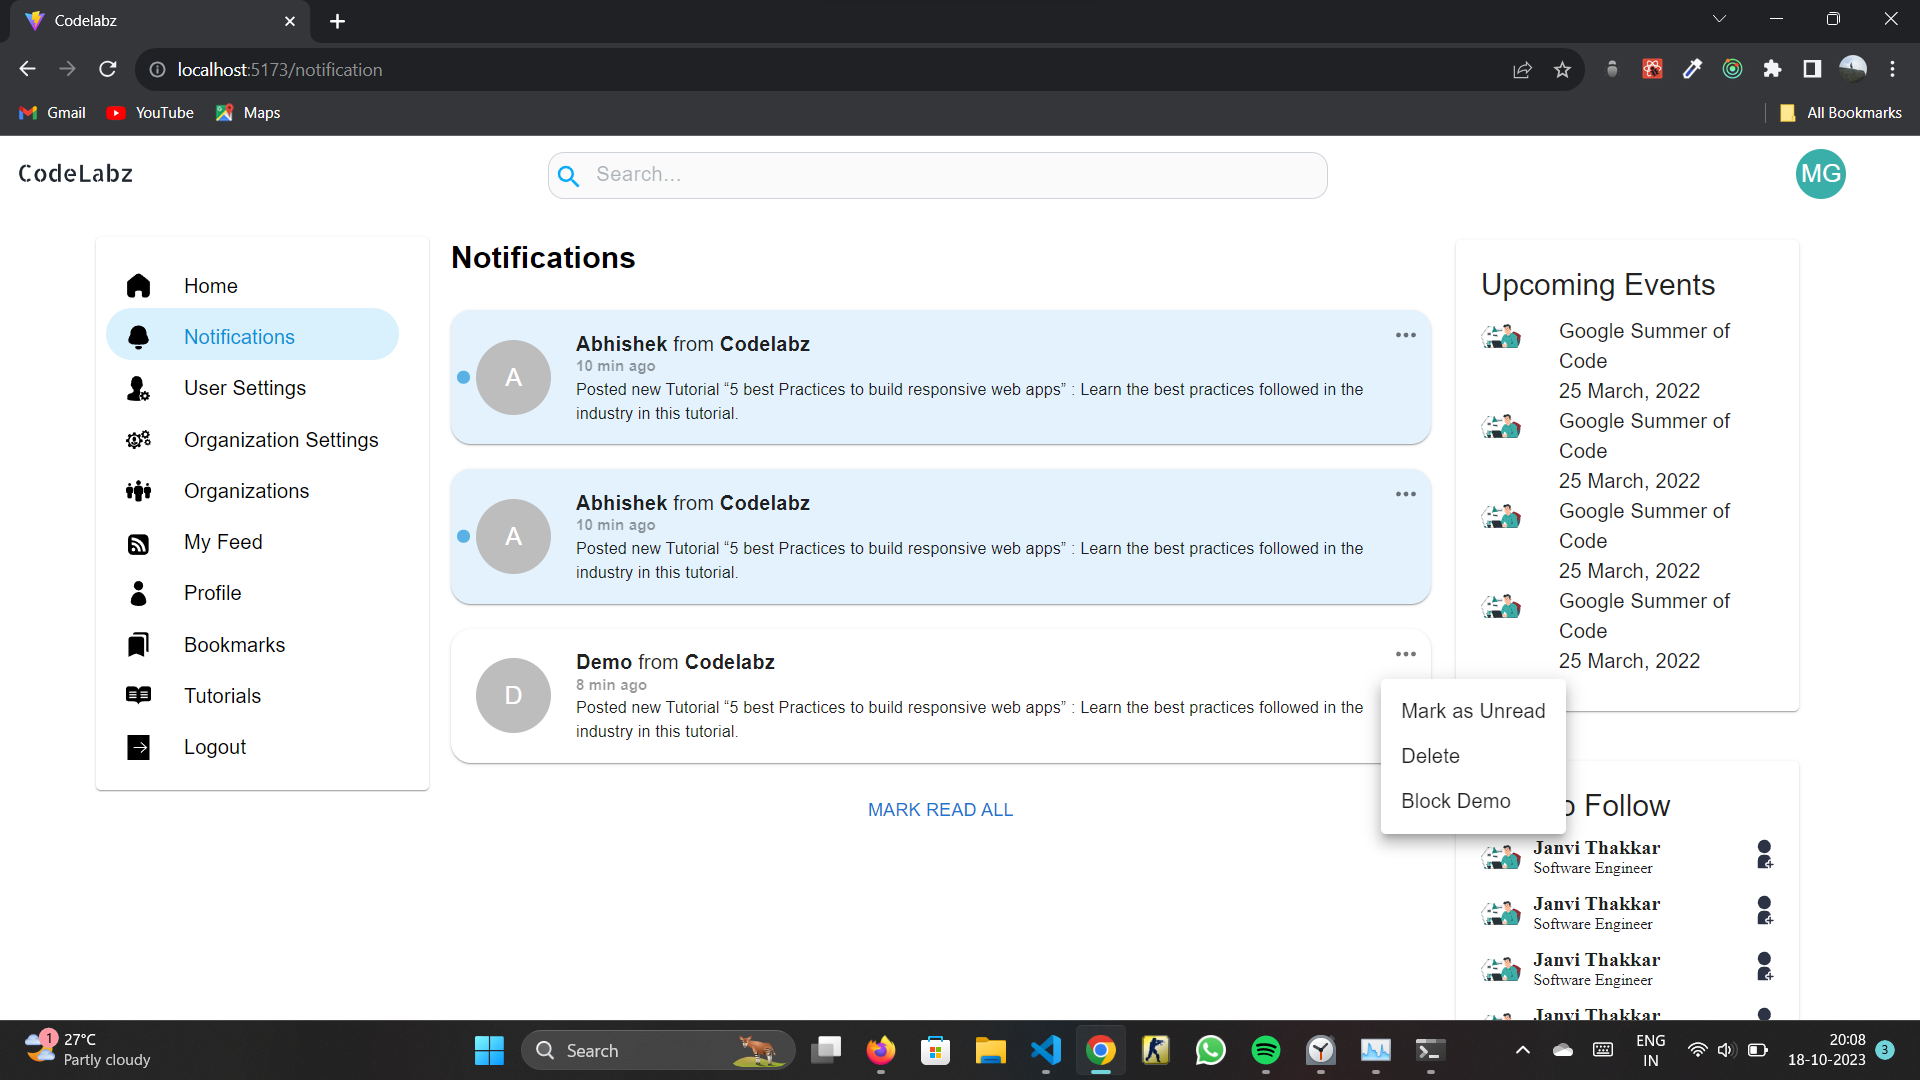Viewport: 1920px width, 1080px height.
Task: Click the My Feed icon in sidebar
Action: click(138, 543)
